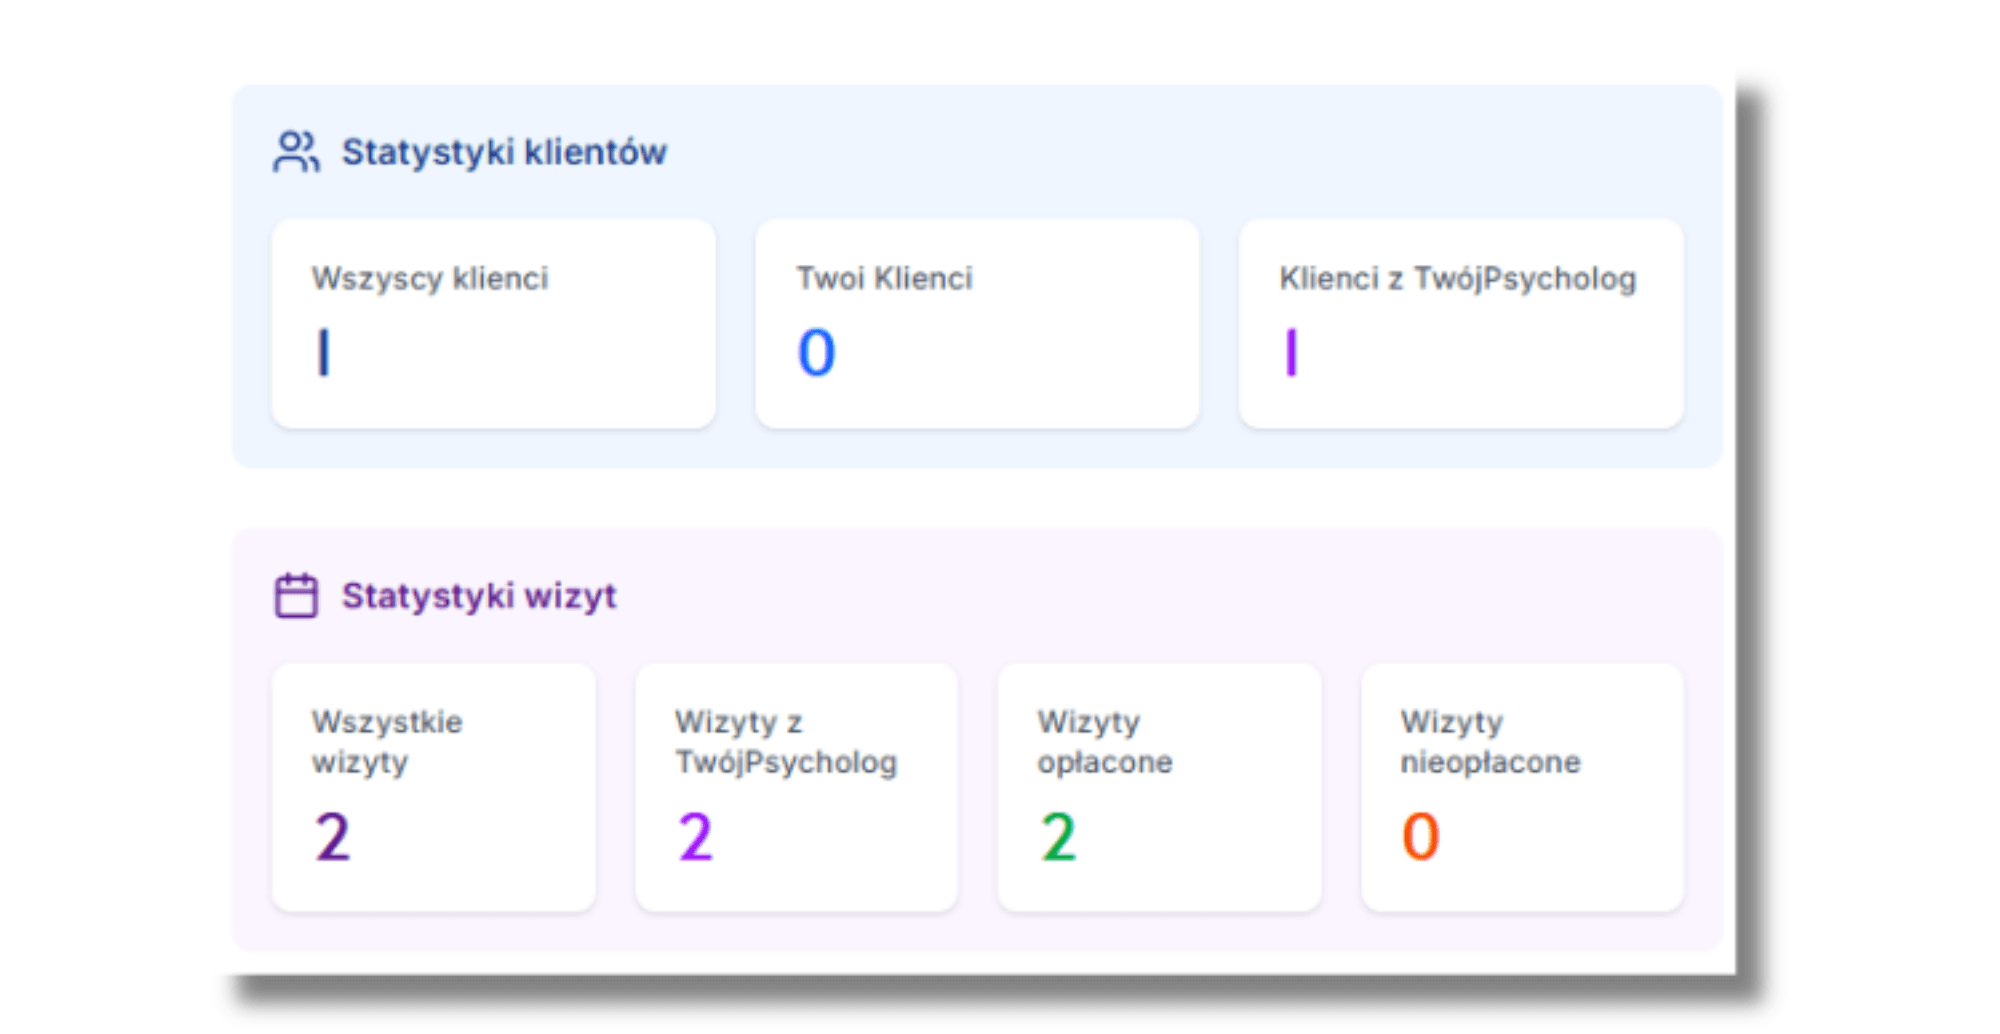Select the Wszystkie wizyty label

[x=387, y=741]
